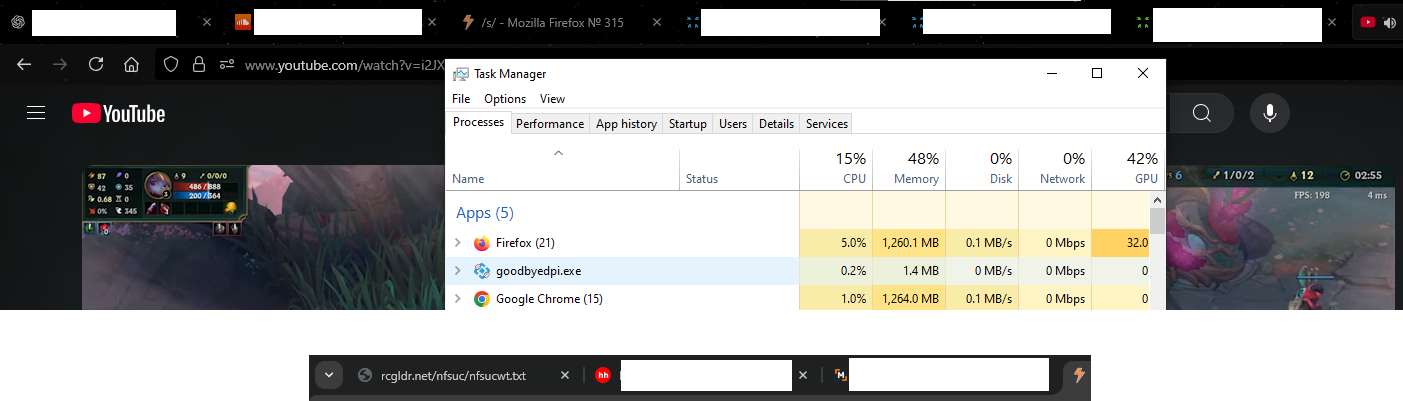Close the /s/ Mozilla Firefox tab
Image resolution: width=1403 pixels, height=401 pixels.
[657, 22]
